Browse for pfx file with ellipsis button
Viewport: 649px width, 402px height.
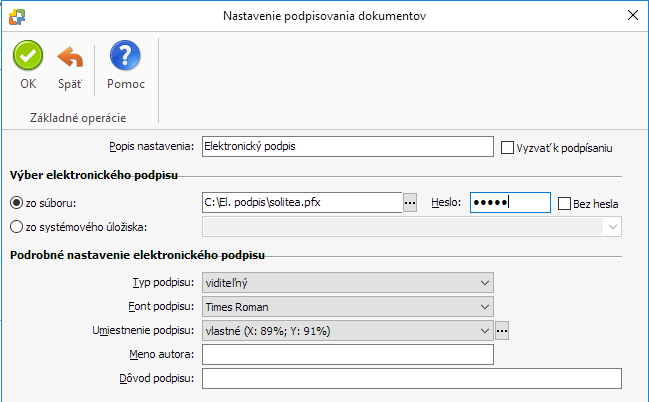410,202
